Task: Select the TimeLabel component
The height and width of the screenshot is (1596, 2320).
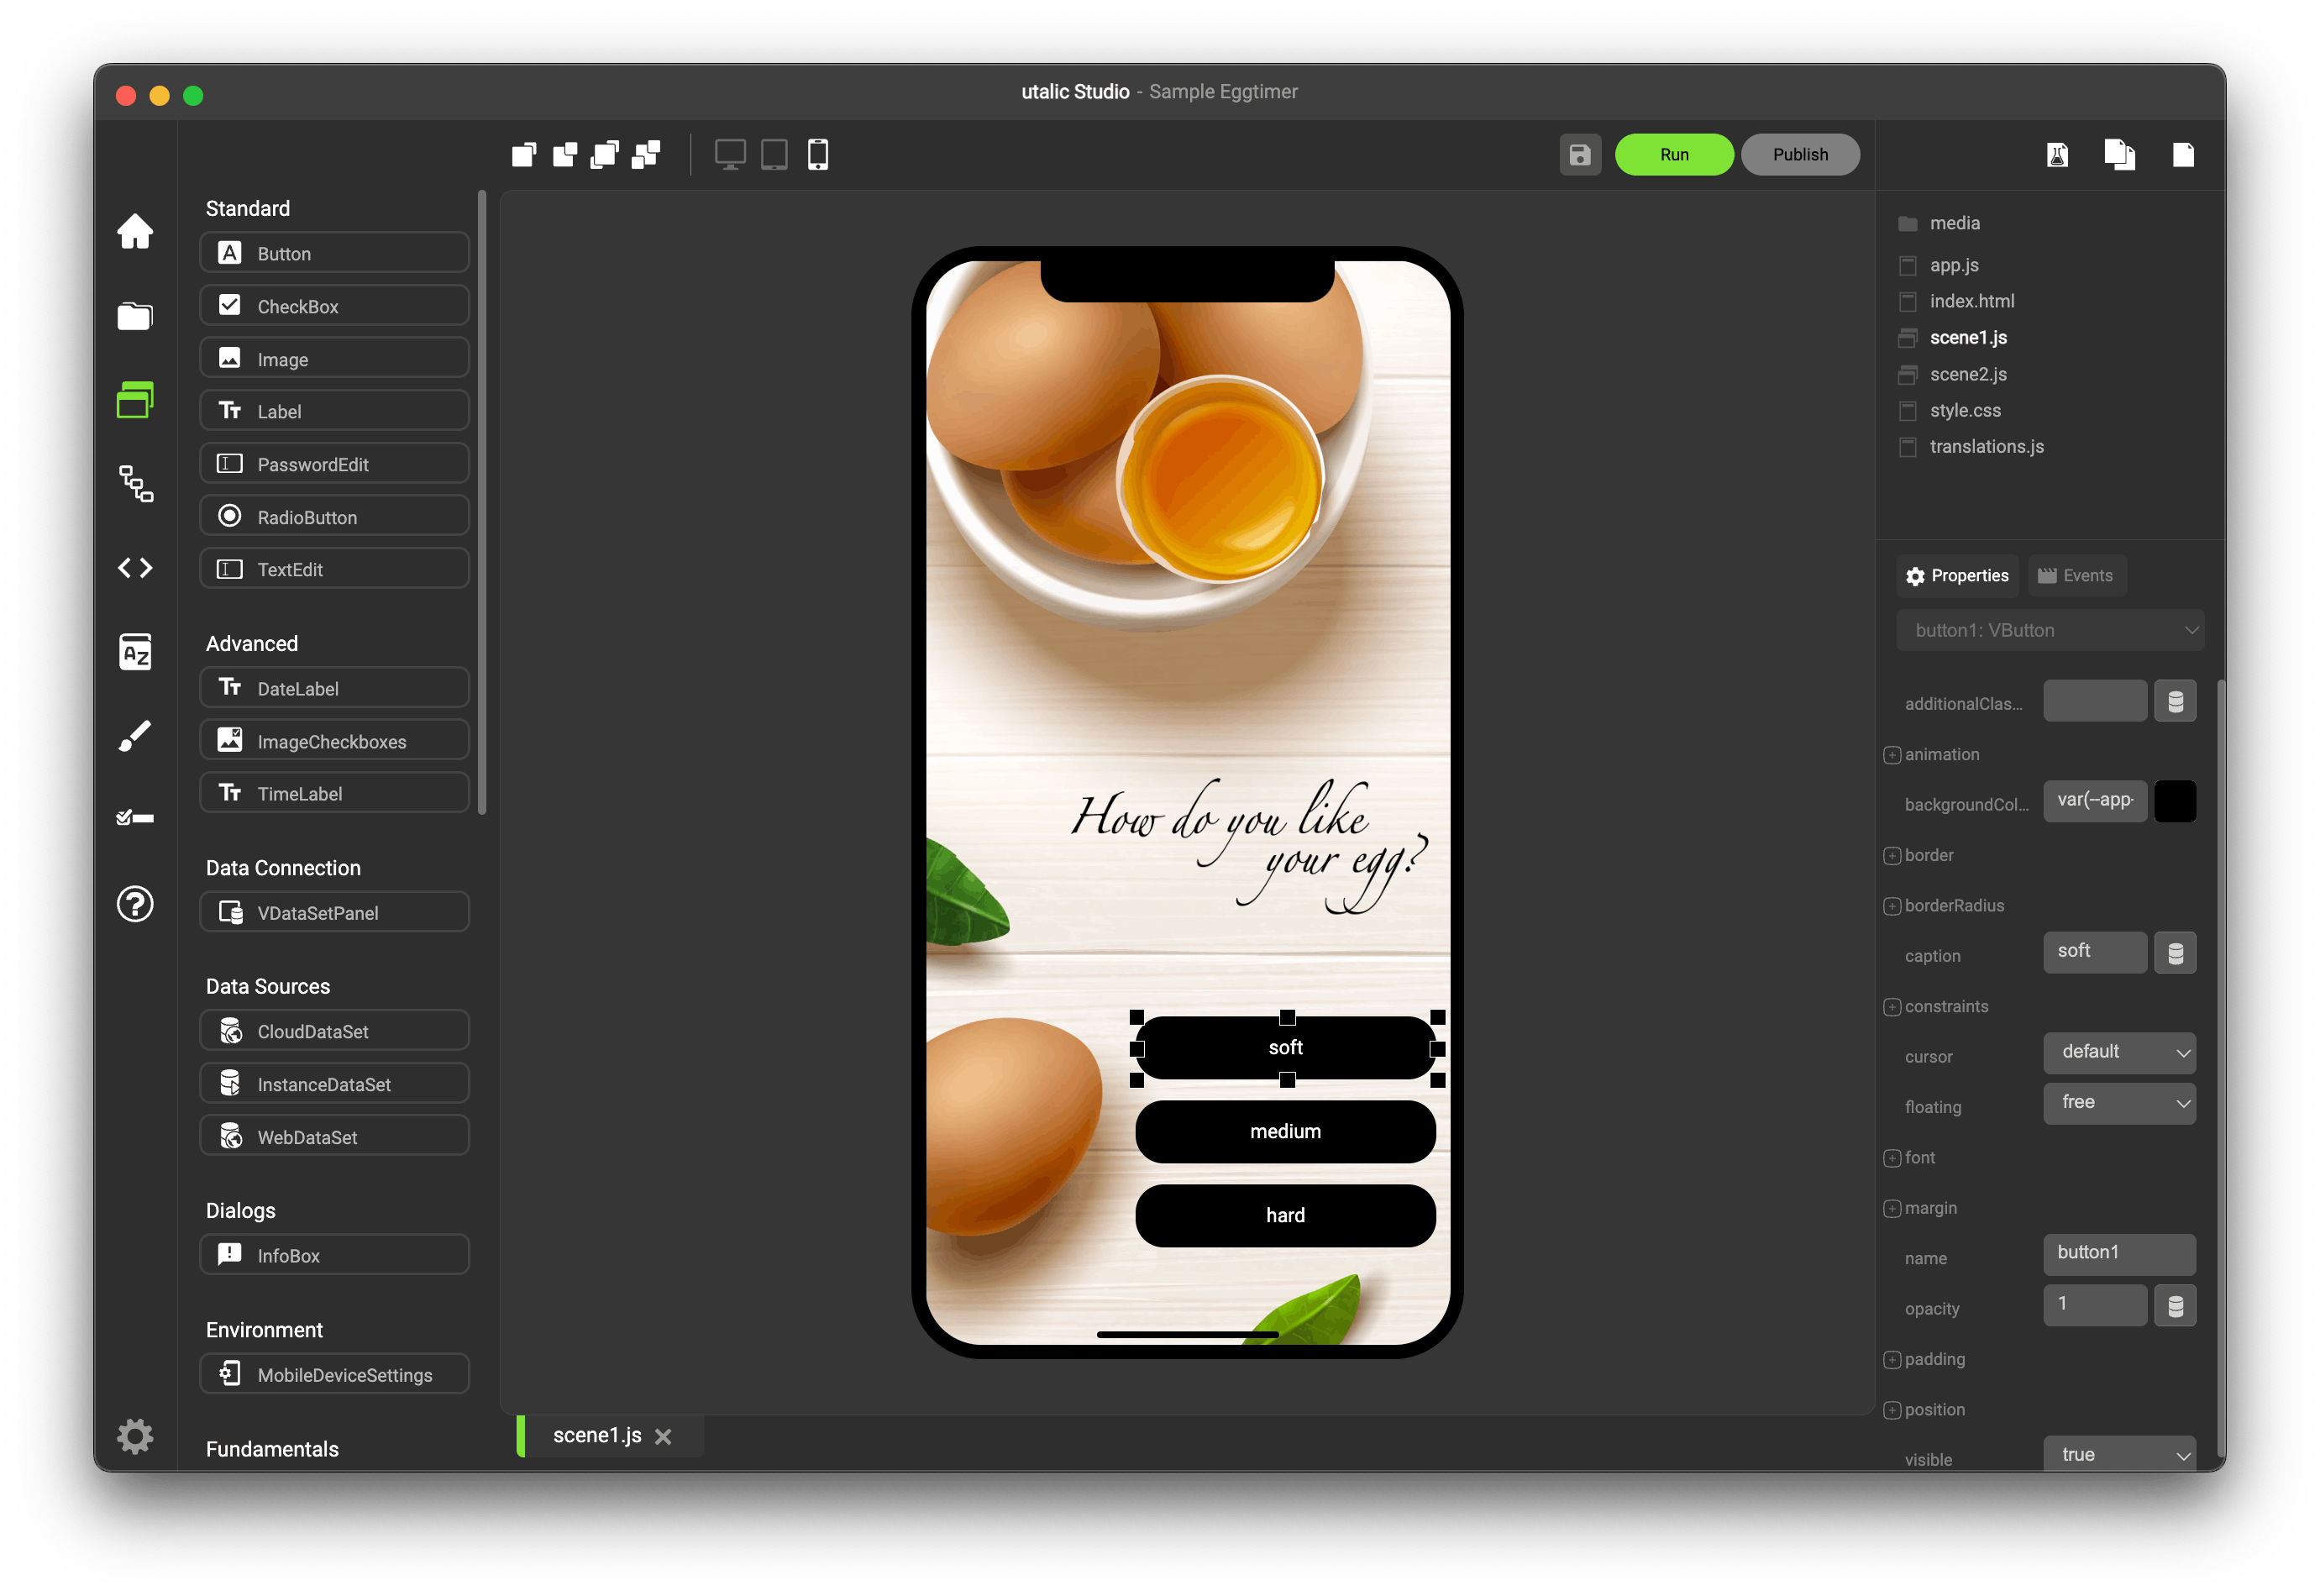Action: point(334,793)
